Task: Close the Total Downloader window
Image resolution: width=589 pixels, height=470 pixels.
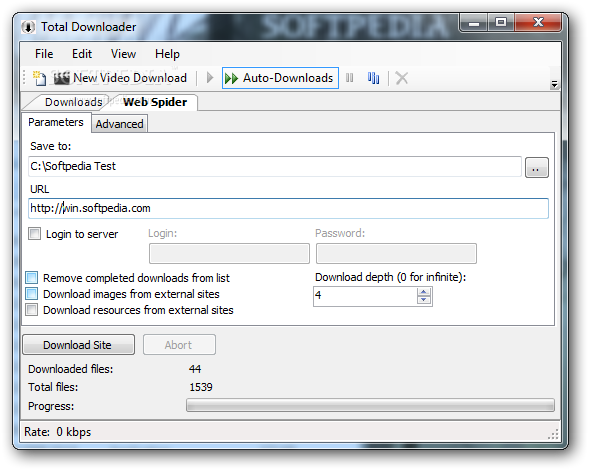Action: click(538, 23)
